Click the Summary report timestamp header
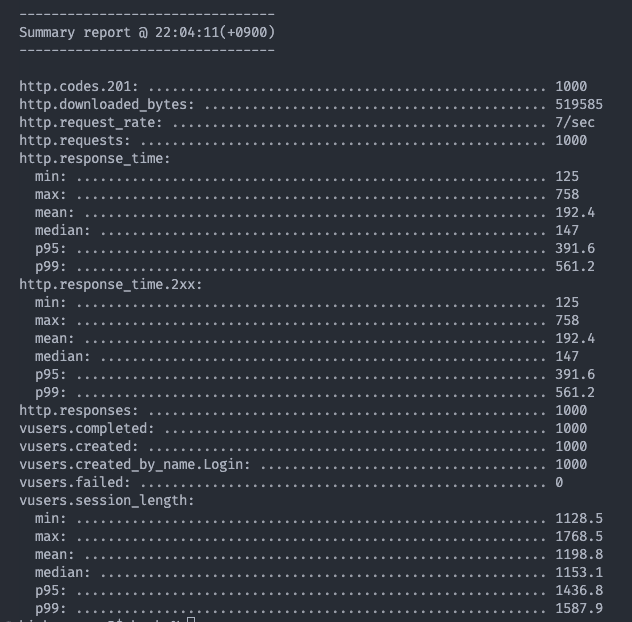Image resolution: width=632 pixels, height=622 pixels. click(x=147, y=32)
